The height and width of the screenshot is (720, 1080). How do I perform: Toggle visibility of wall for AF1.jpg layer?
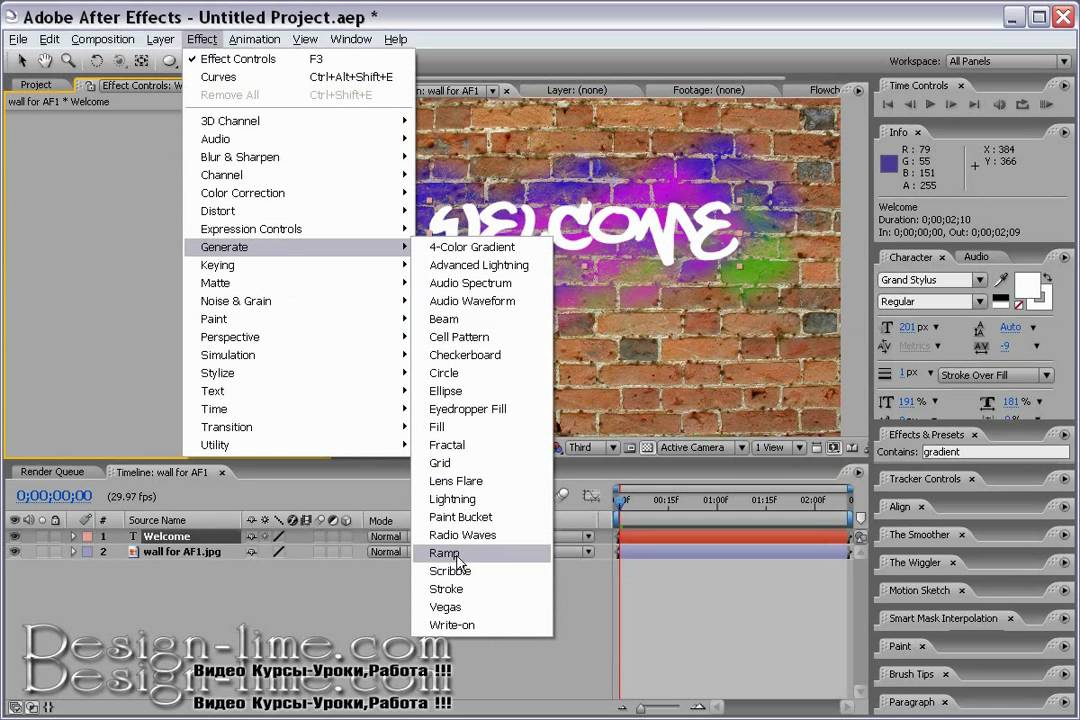(14, 552)
